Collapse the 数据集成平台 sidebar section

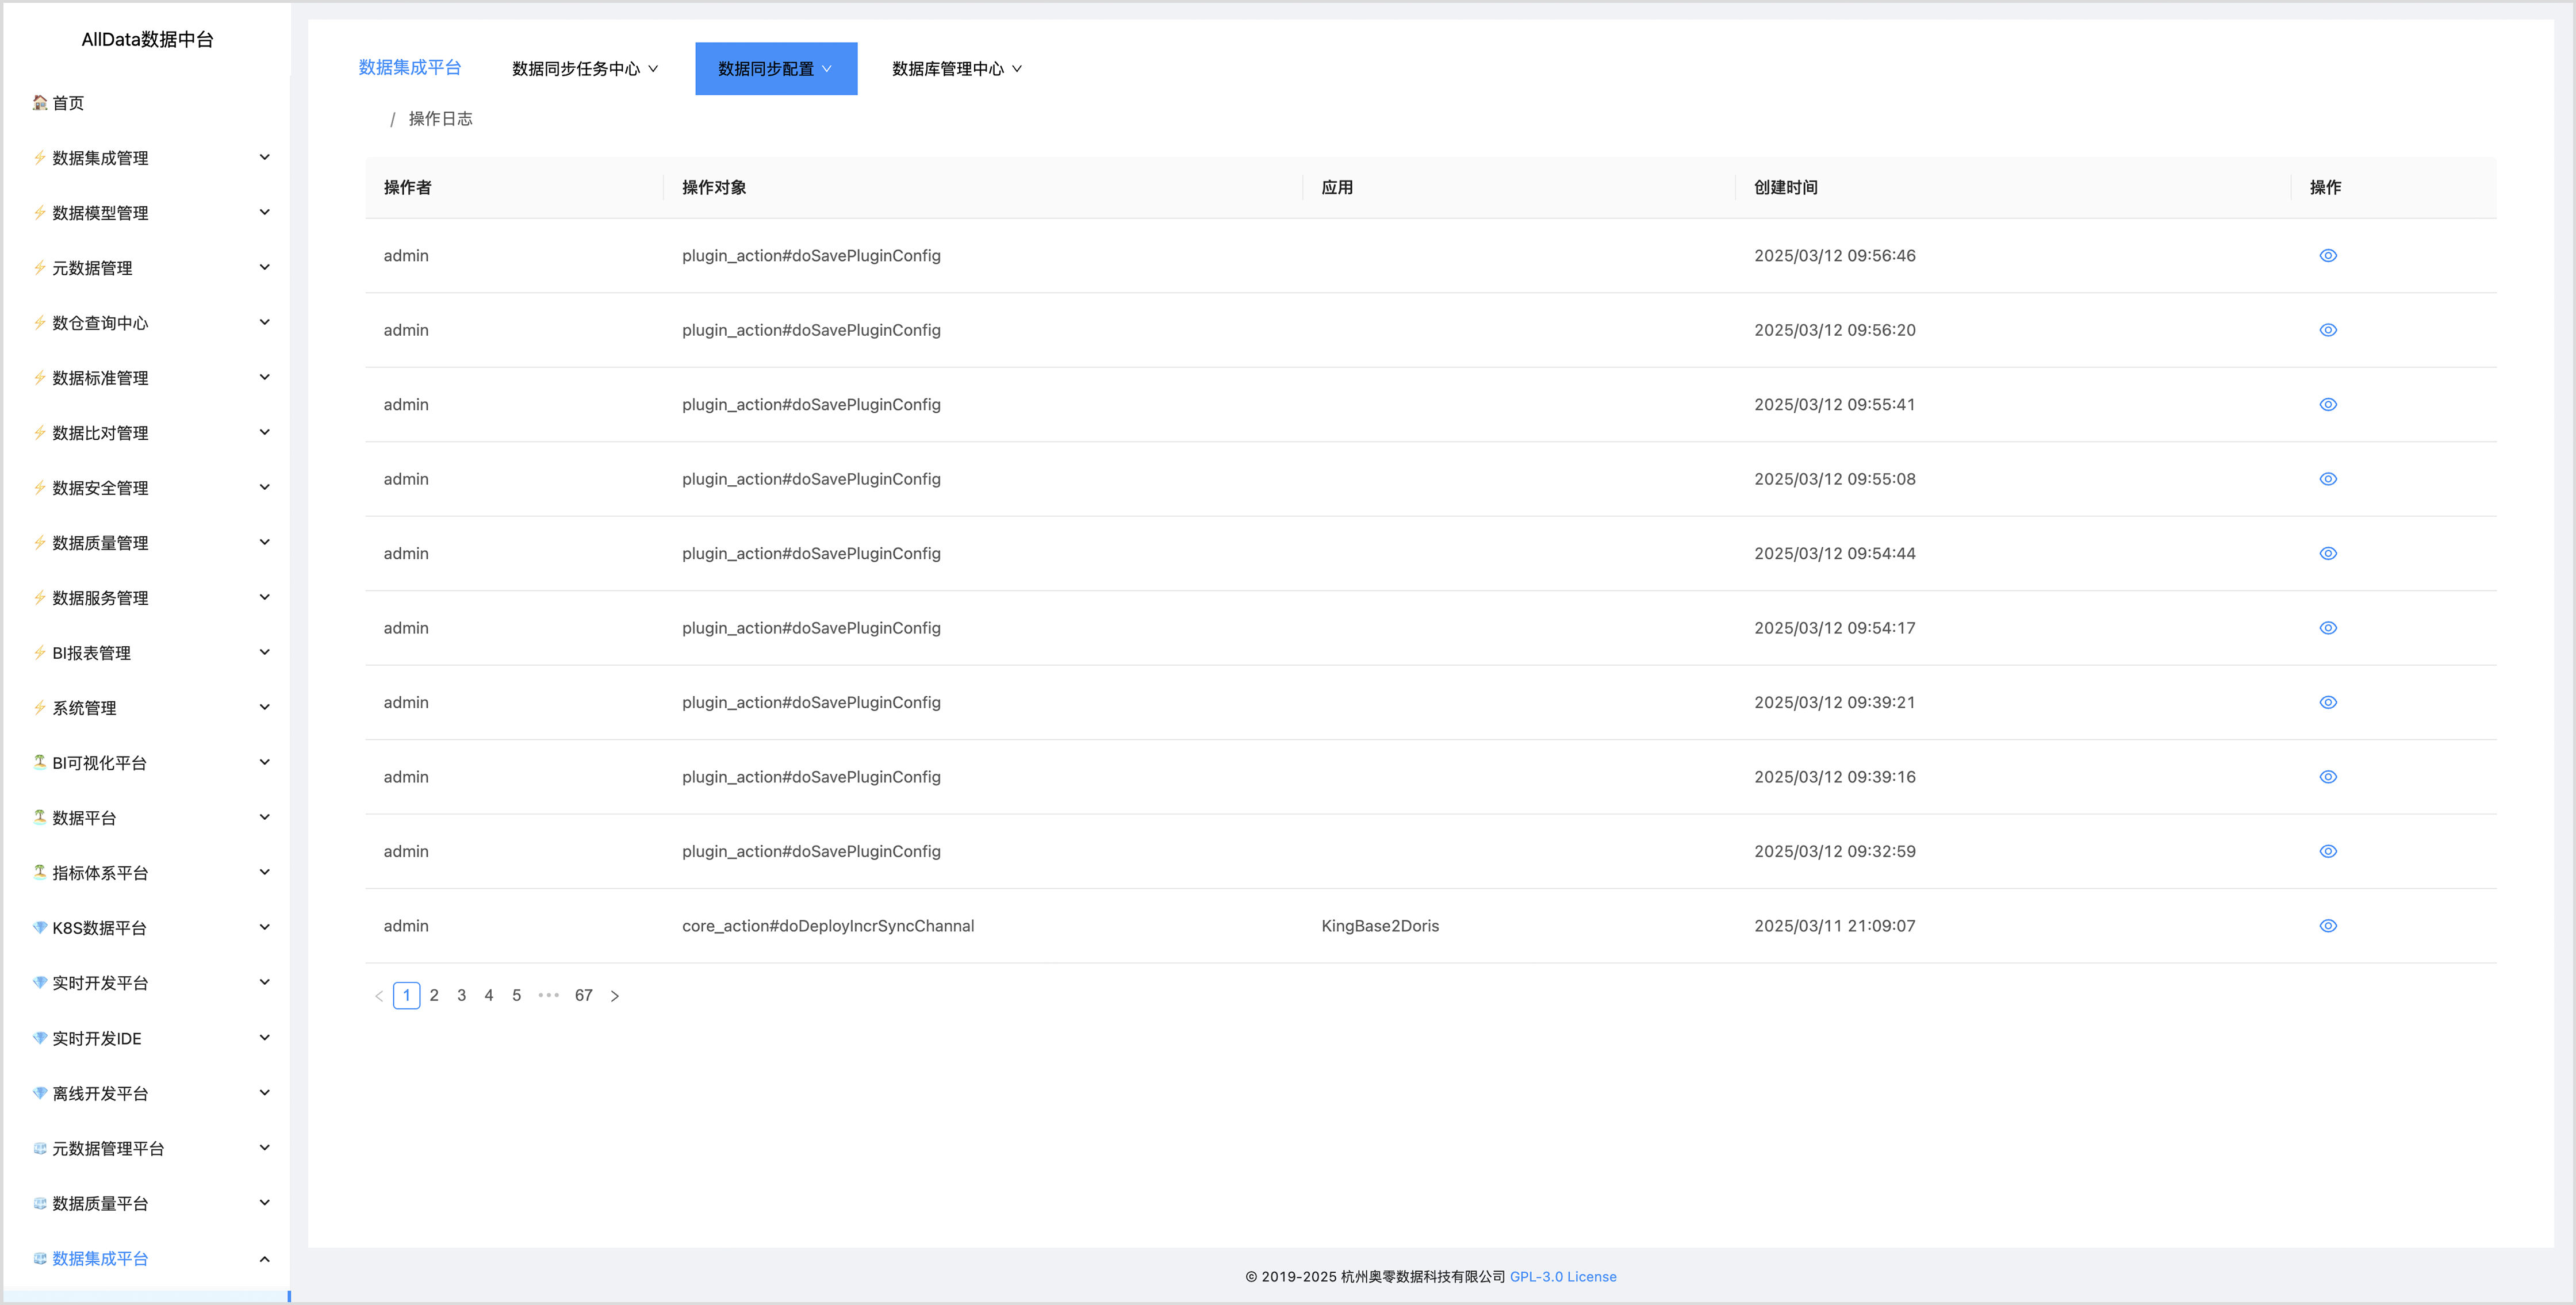tap(264, 1258)
